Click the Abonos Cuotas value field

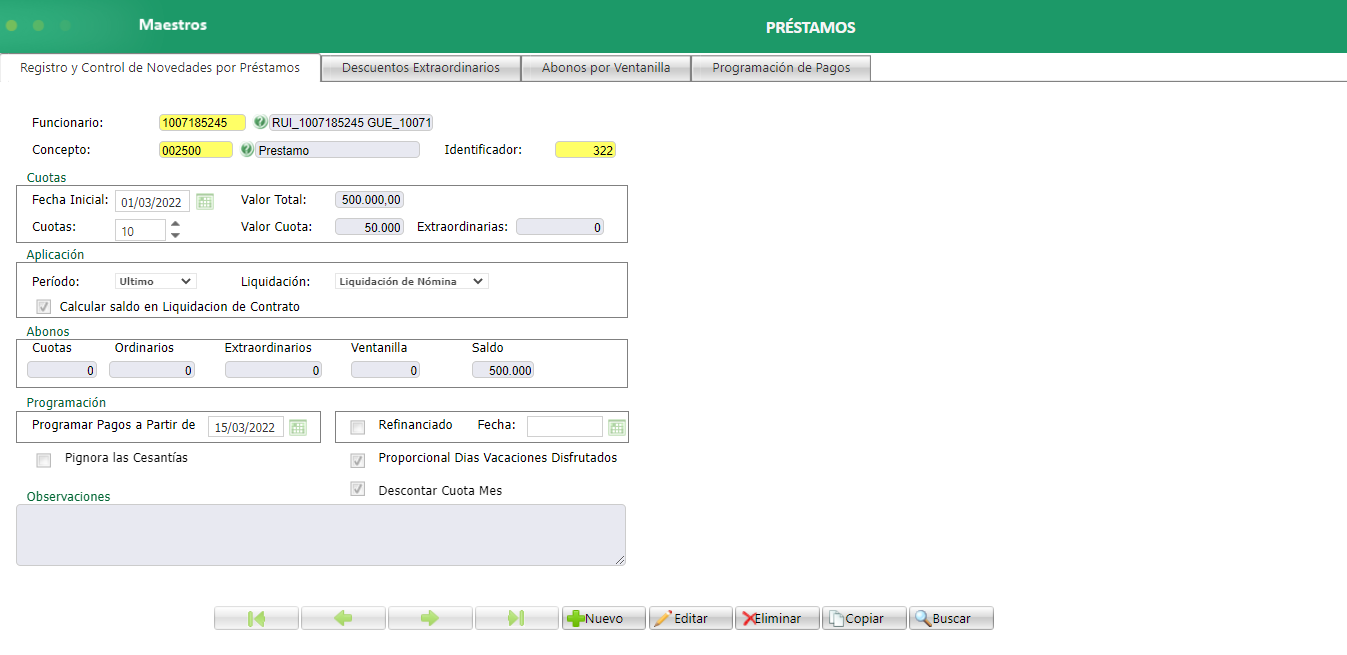[62, 370]
